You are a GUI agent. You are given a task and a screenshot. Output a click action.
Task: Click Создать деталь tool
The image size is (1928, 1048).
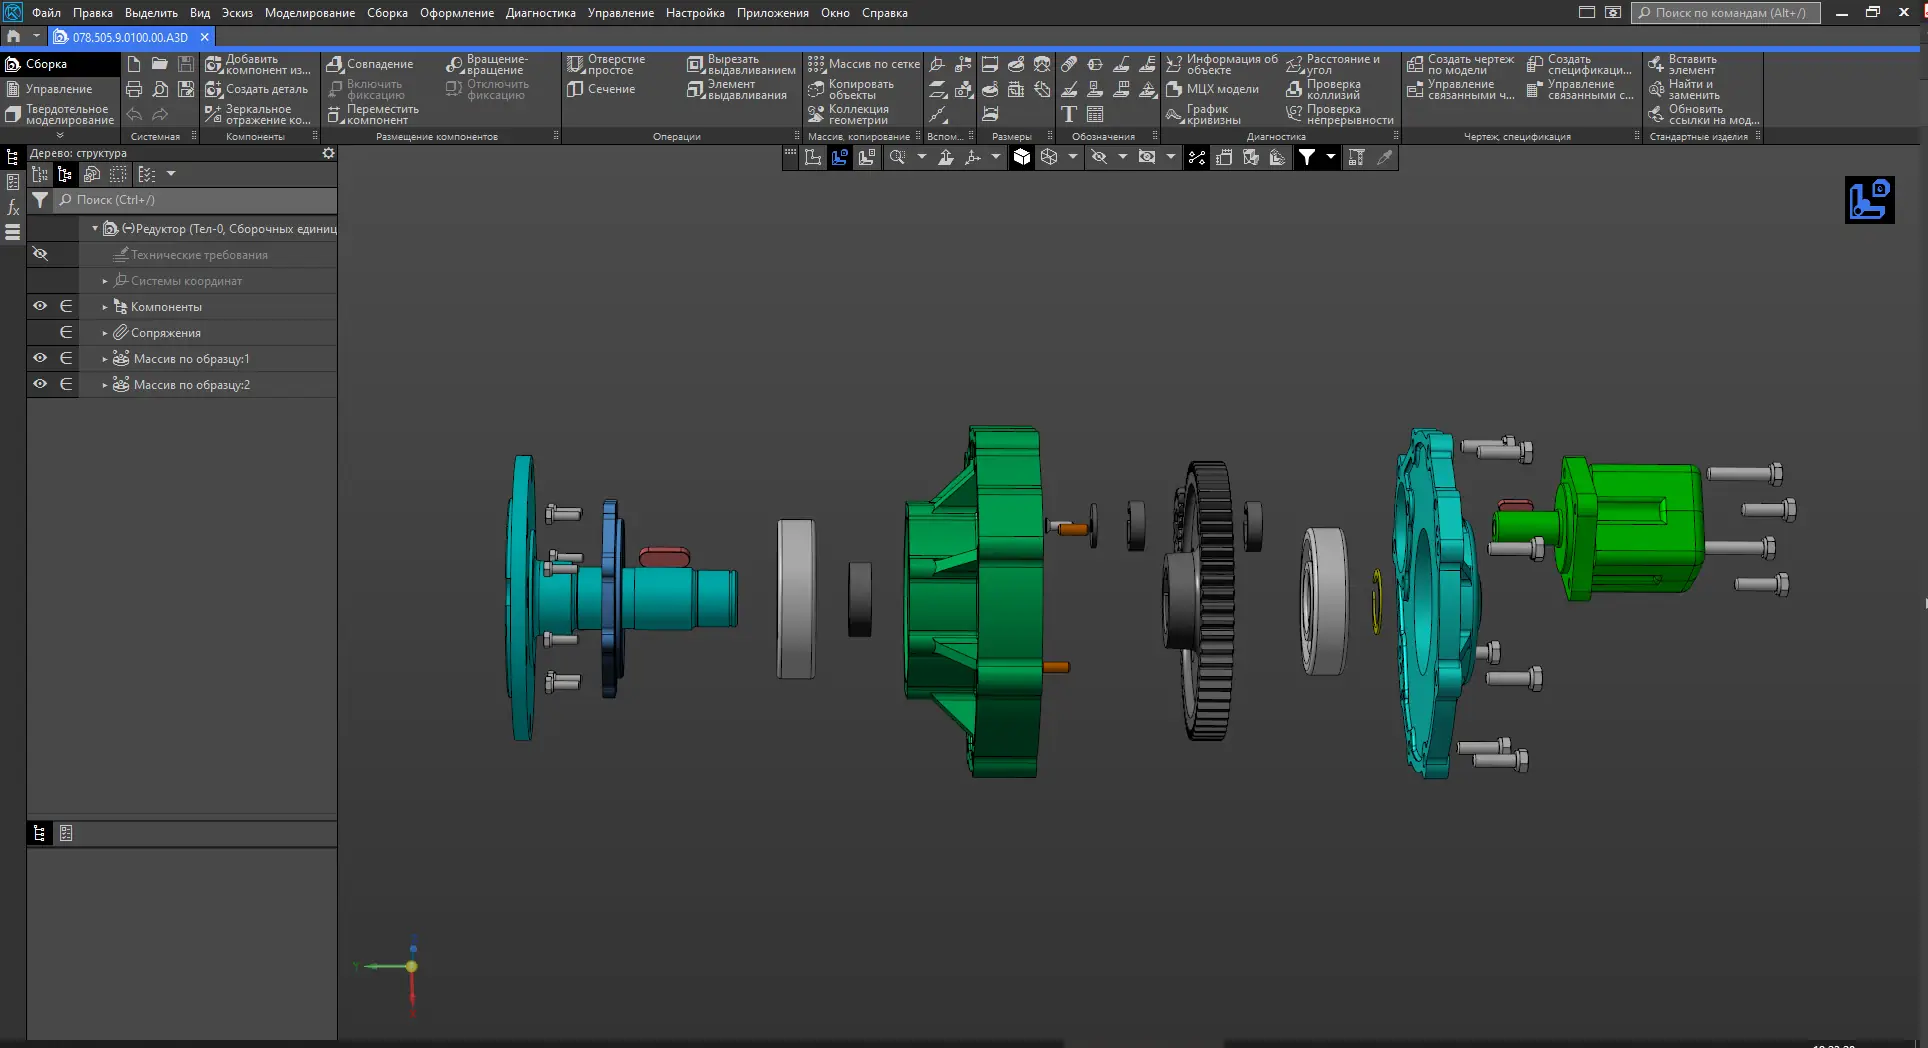(257, 89)
